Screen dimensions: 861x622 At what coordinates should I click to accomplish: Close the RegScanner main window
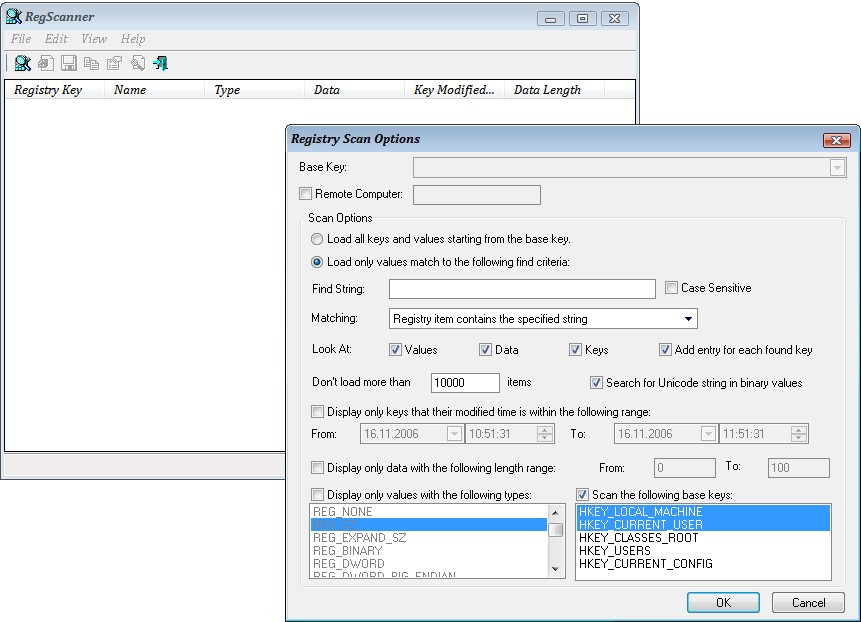tap(614, 19)
